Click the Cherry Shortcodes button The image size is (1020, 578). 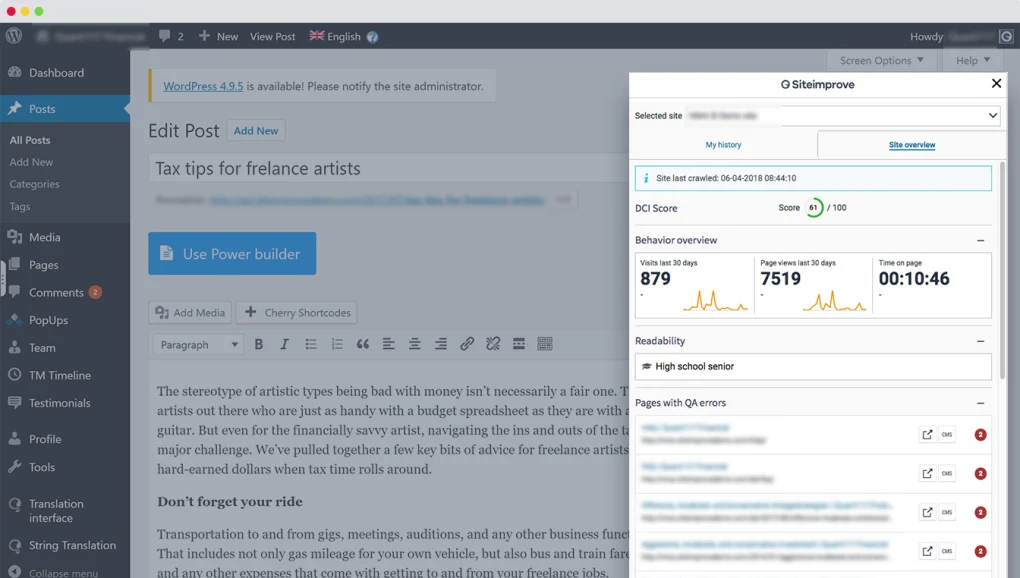tap(297, 313)
